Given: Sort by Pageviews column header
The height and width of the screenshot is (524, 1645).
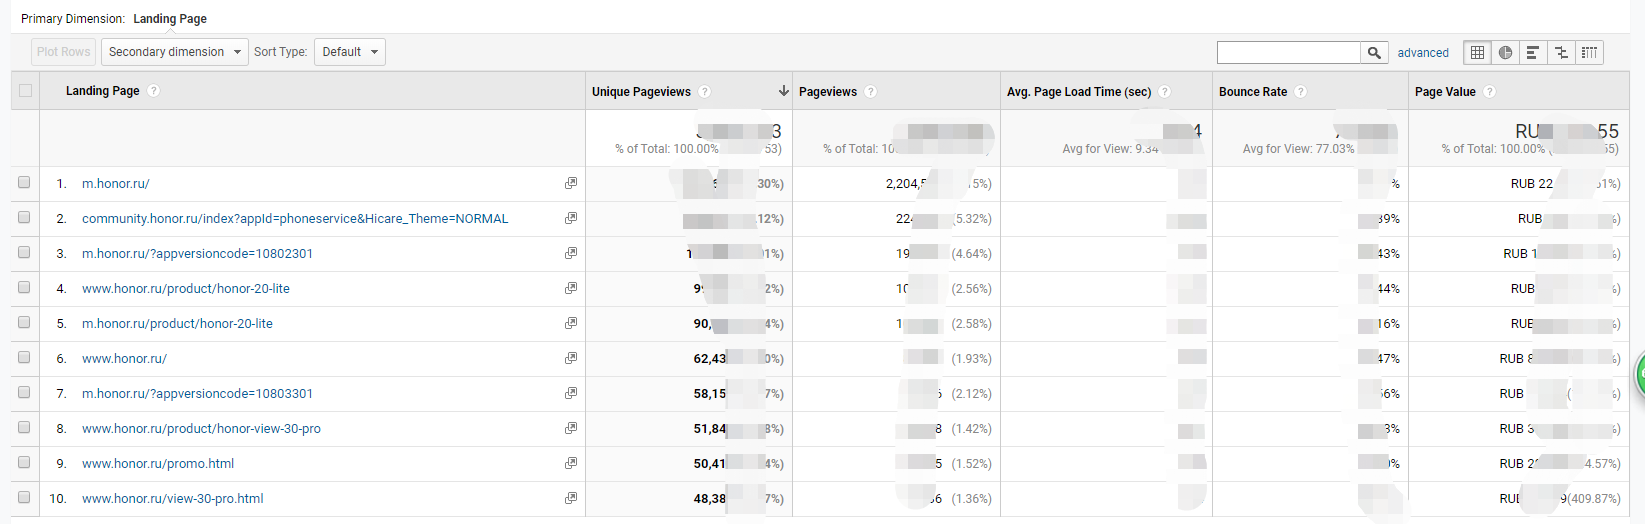Looking at the screenshot, I should click(x=828, y=92).
